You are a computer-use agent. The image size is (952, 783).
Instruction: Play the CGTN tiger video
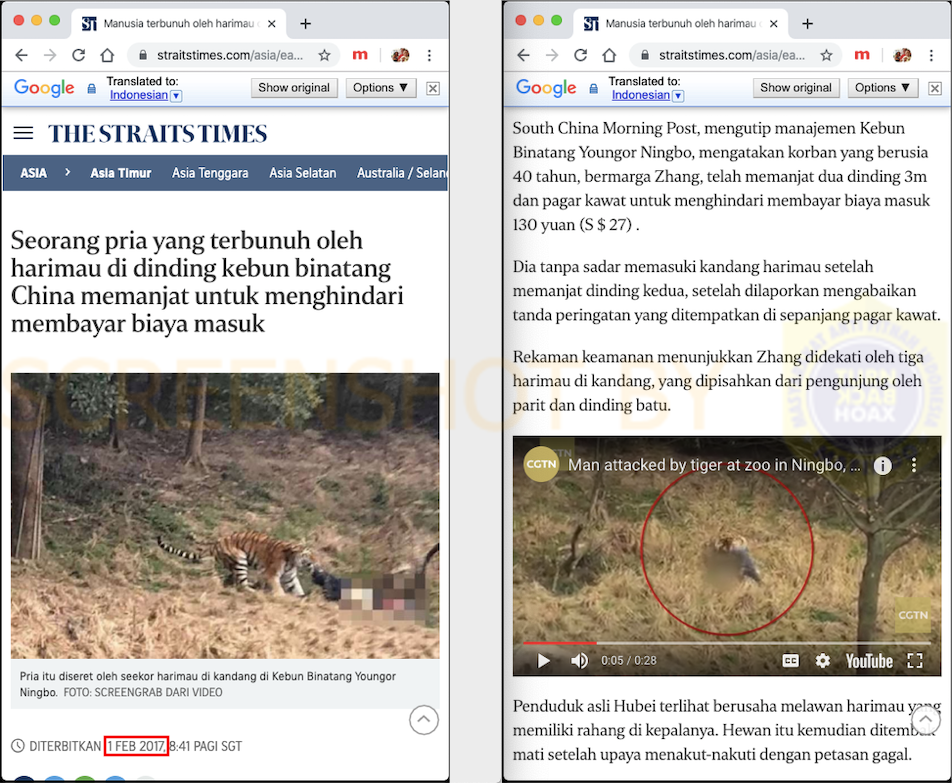tap(543, 660)
